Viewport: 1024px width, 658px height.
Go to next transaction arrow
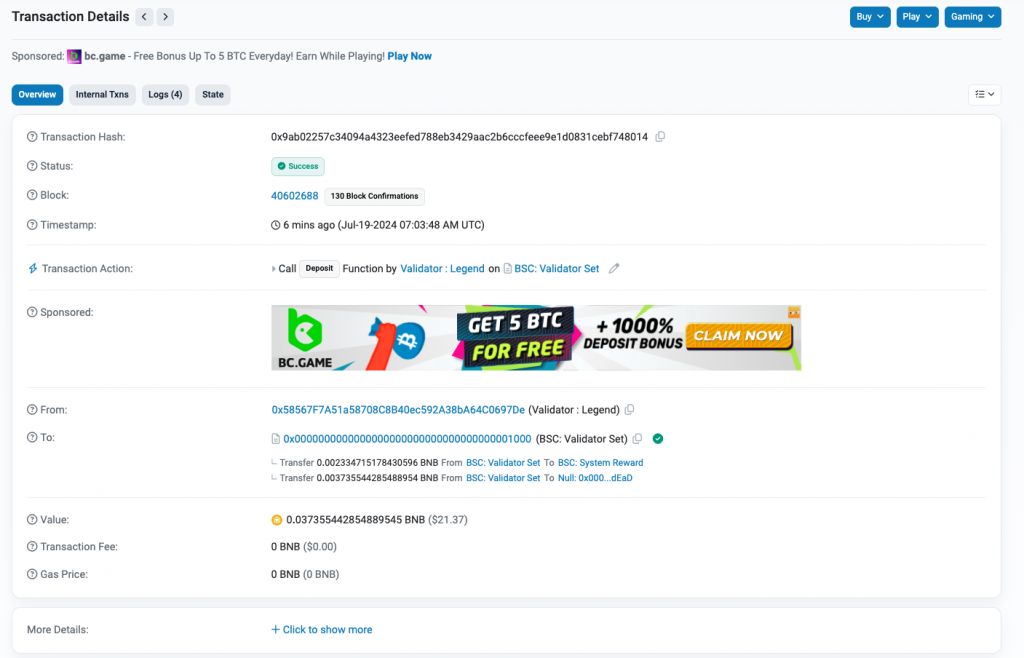tap(166, 17)
